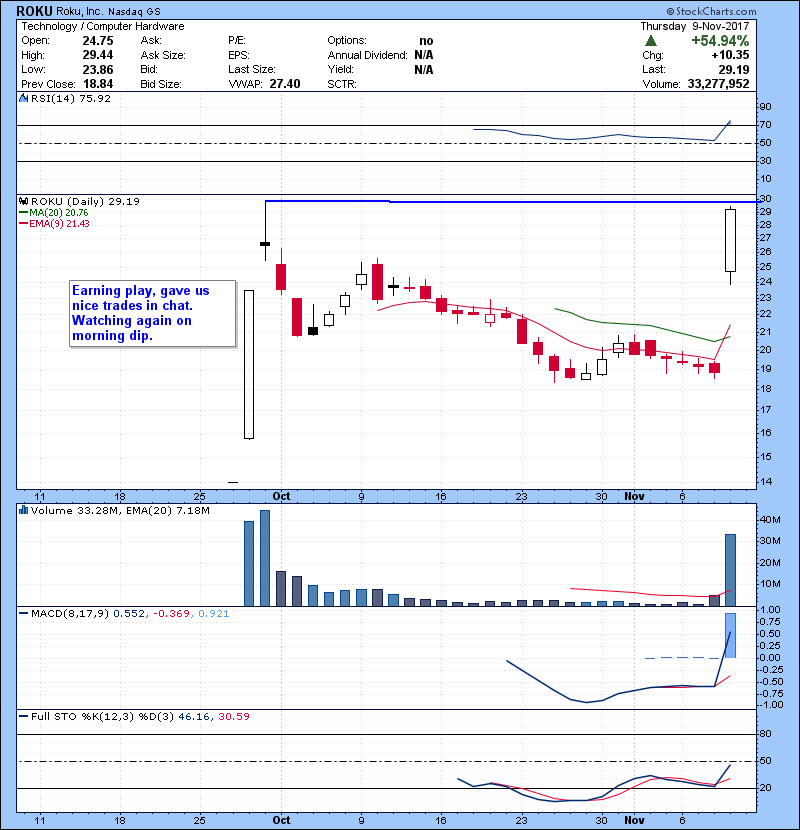Screen dimensions: 800x830
Task: Select the blue earnings play annotation box
Action: pos(153,313)
